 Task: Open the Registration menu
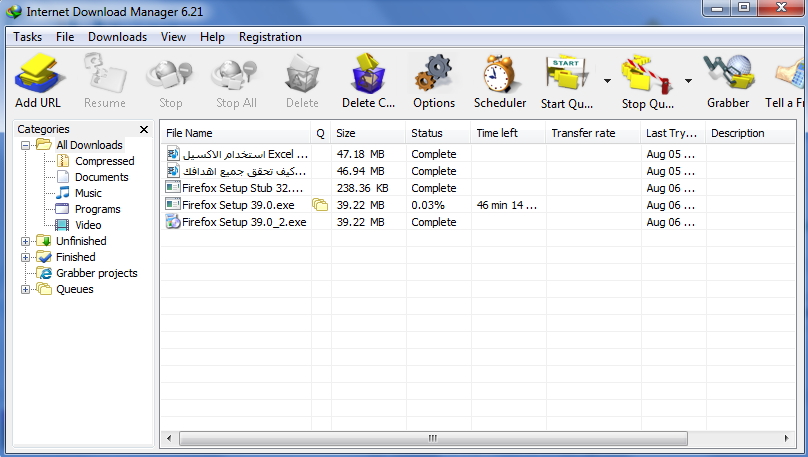270,37
